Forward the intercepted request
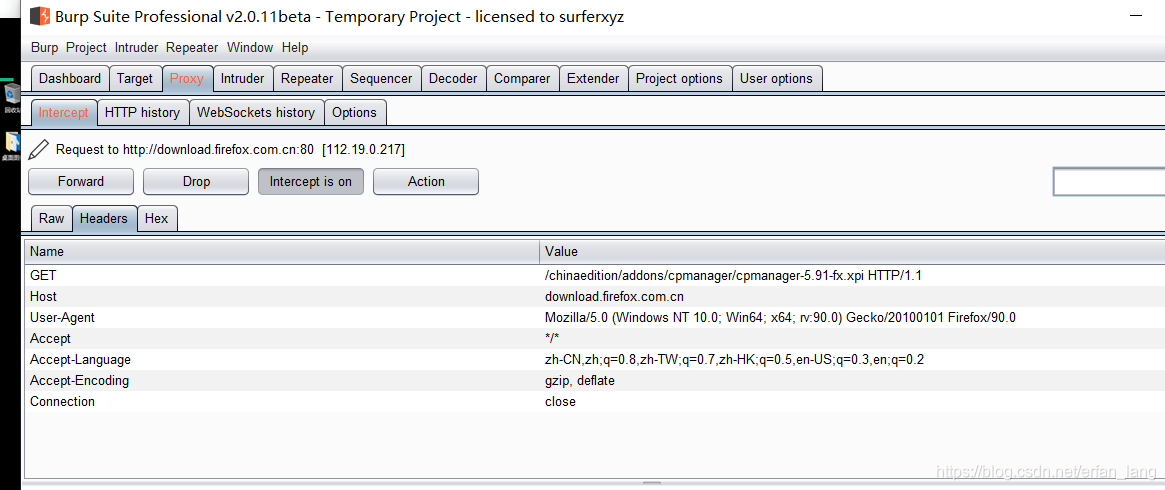This screenshot has width=1165, height=490. 81,182
